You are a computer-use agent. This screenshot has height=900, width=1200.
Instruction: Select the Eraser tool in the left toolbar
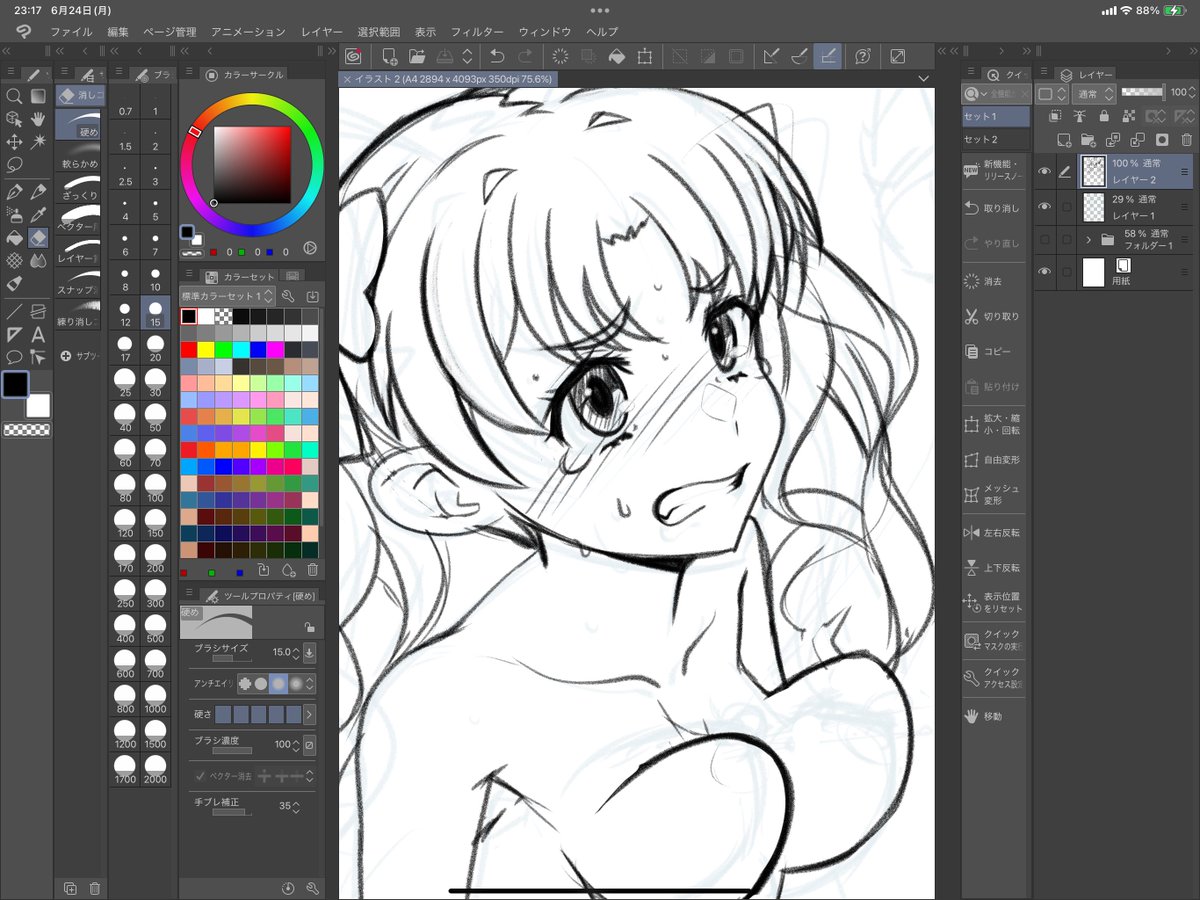(38, 238)
